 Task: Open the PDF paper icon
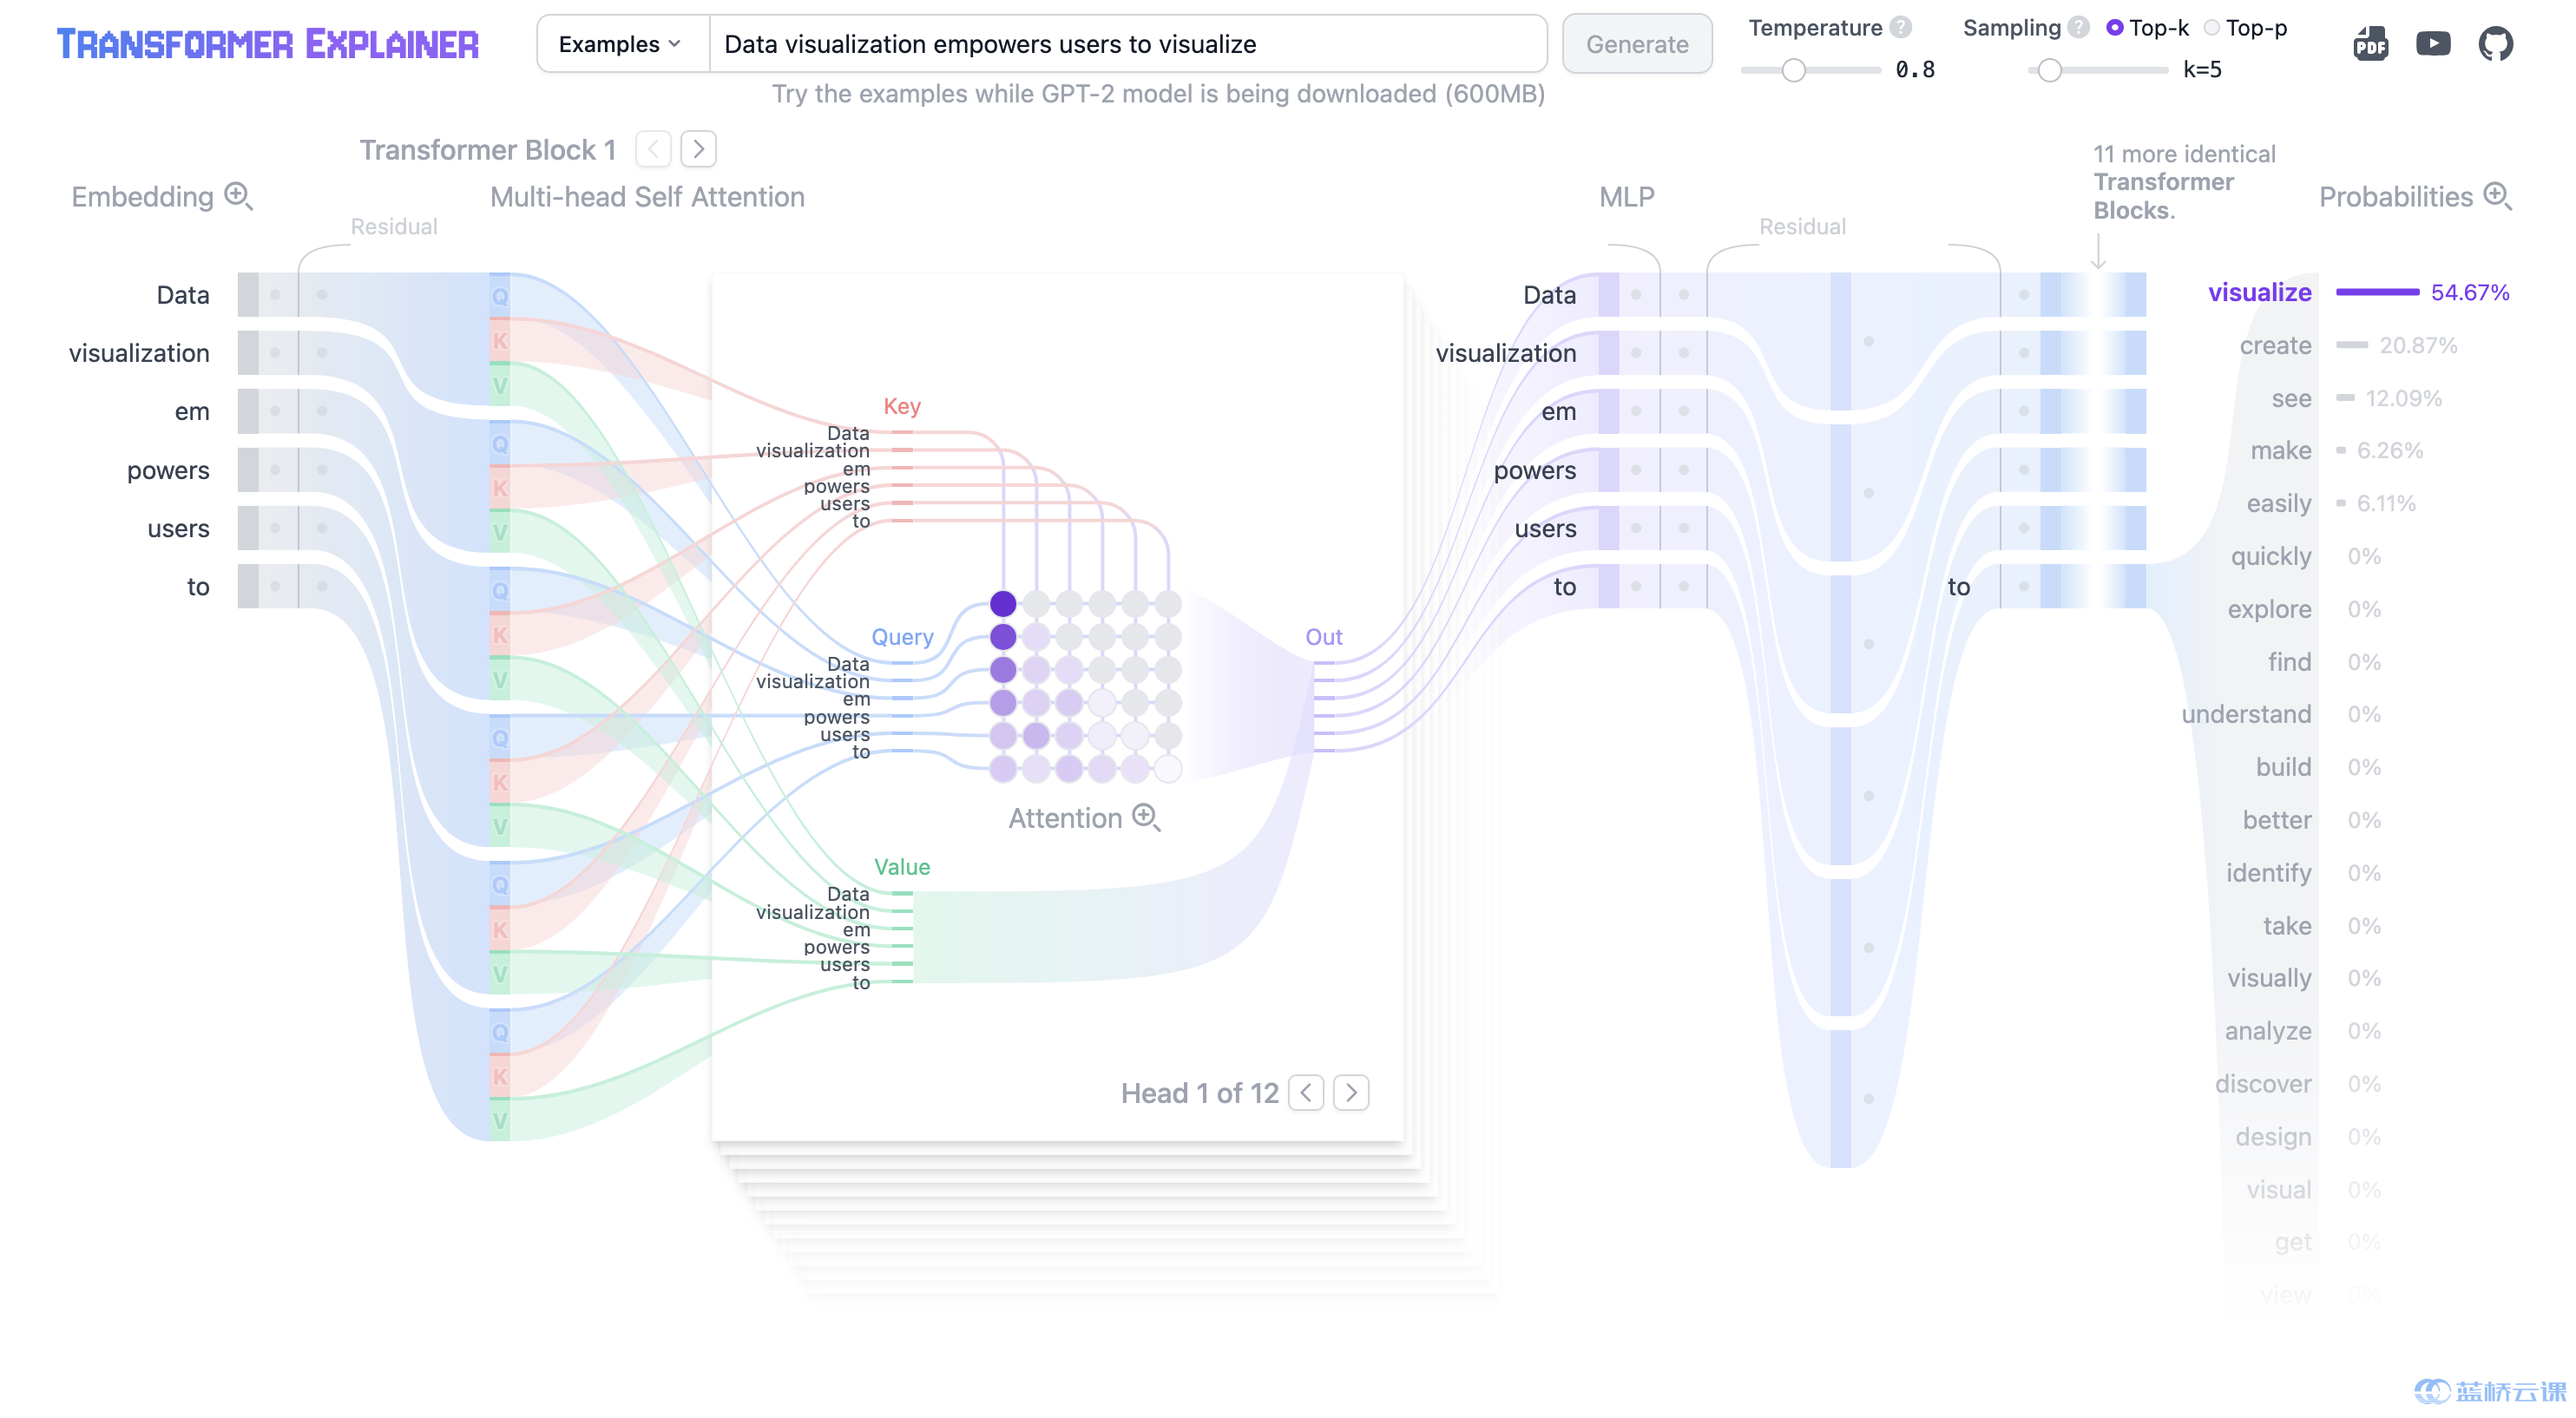[x=2370, y=44]
